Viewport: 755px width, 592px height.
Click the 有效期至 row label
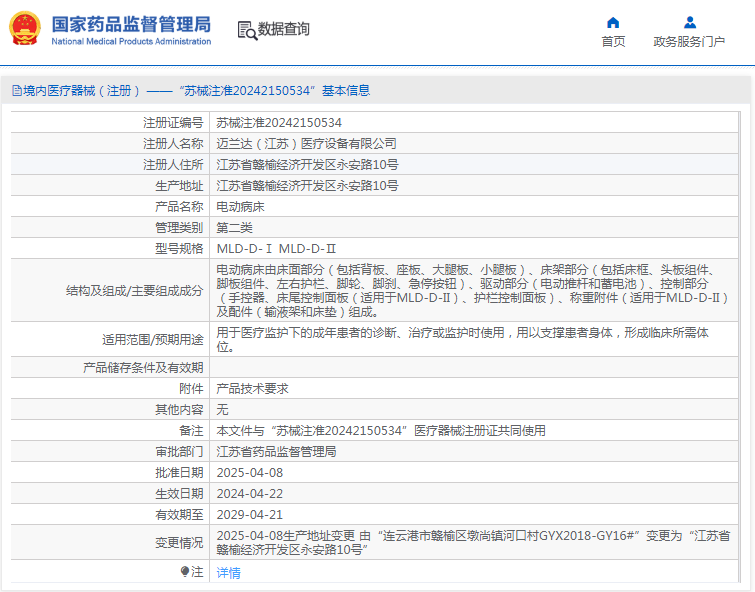[x=179, y=514]
